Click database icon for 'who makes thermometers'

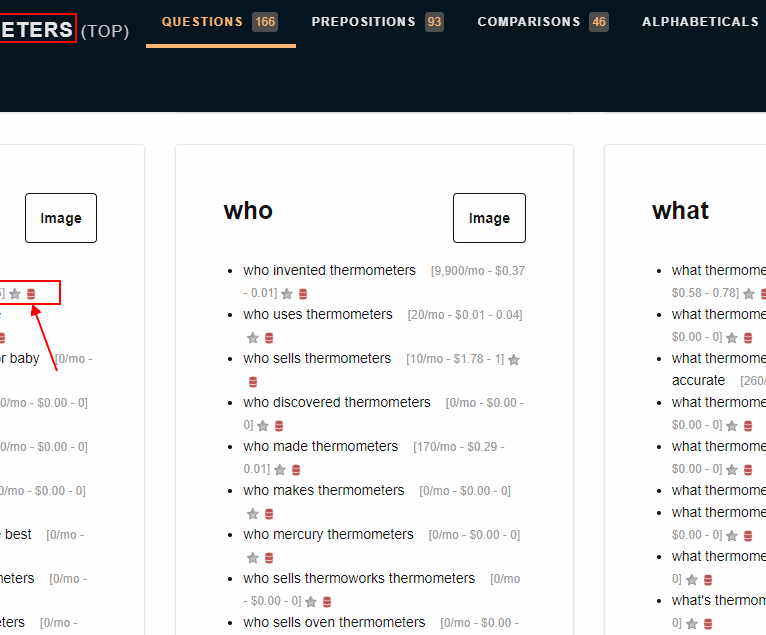coord(269,514)
